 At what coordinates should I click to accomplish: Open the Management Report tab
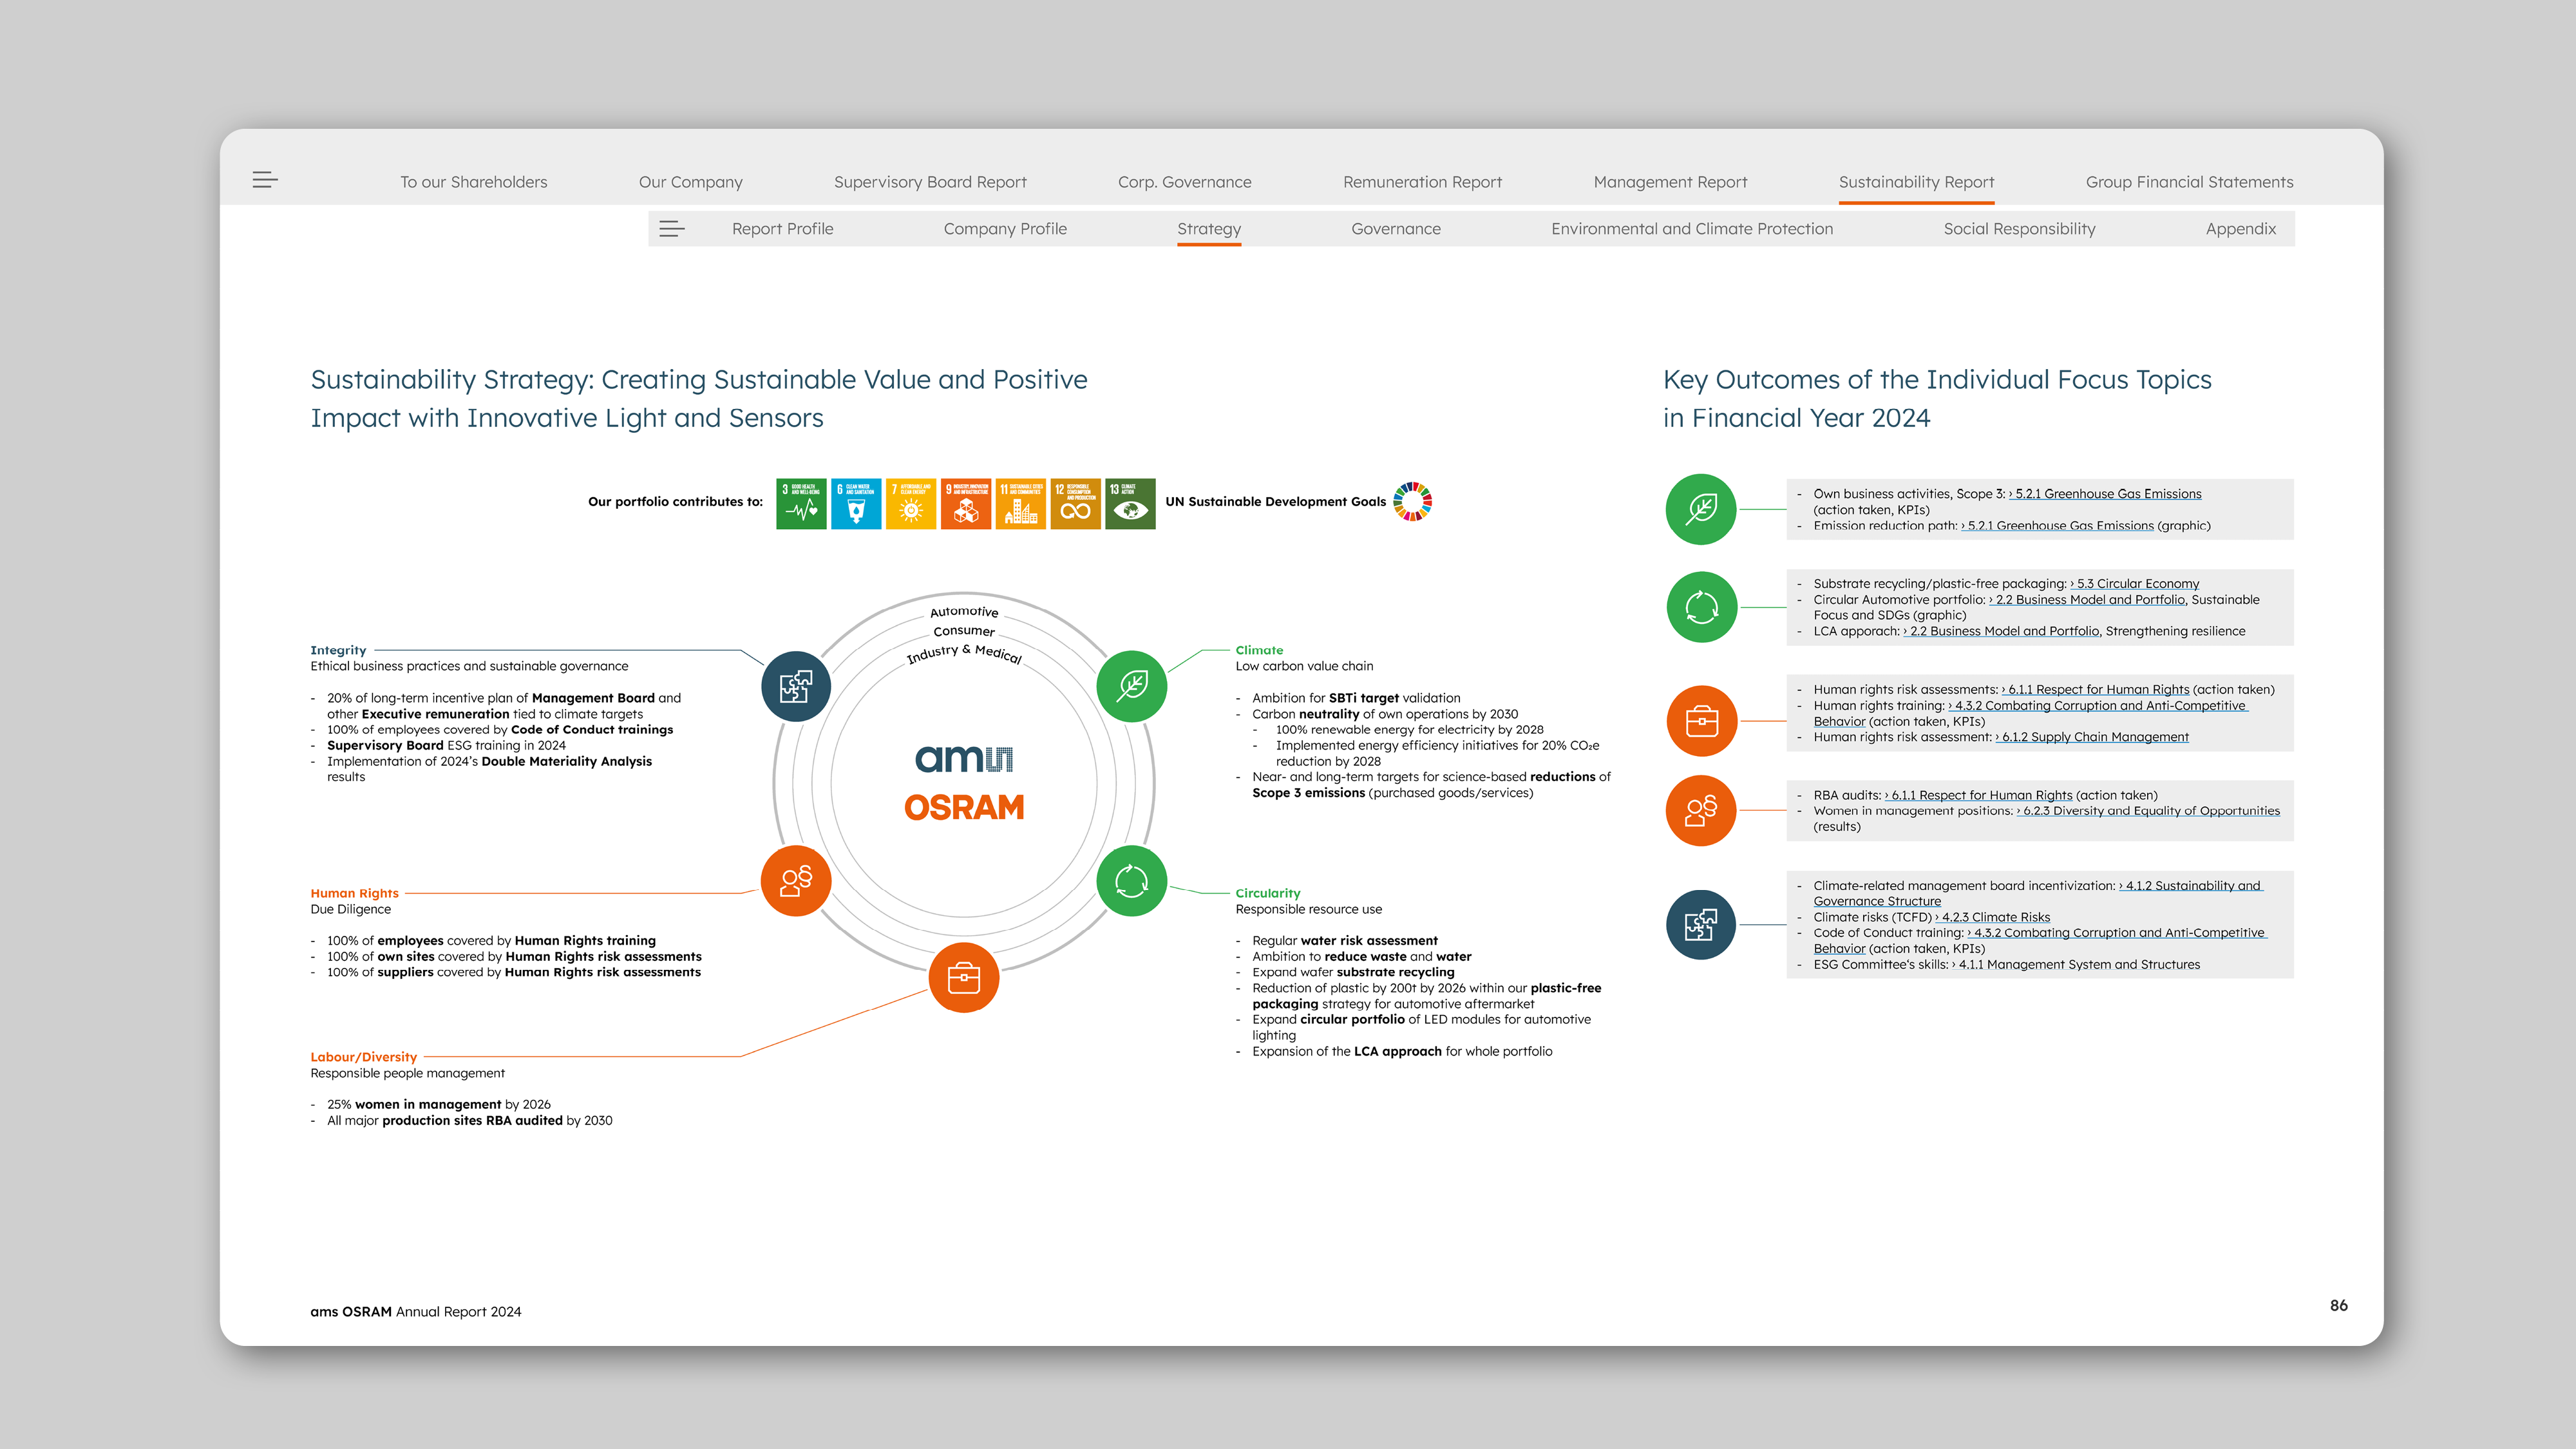1670,182
